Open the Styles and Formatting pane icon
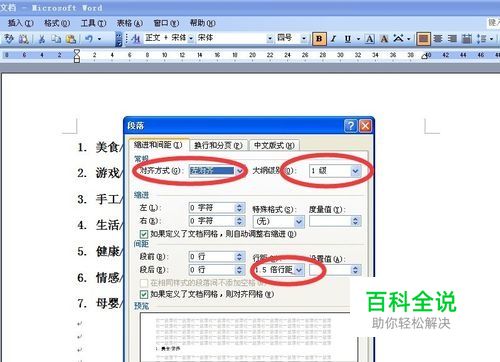500x362 pixels. tap(135, 39)
